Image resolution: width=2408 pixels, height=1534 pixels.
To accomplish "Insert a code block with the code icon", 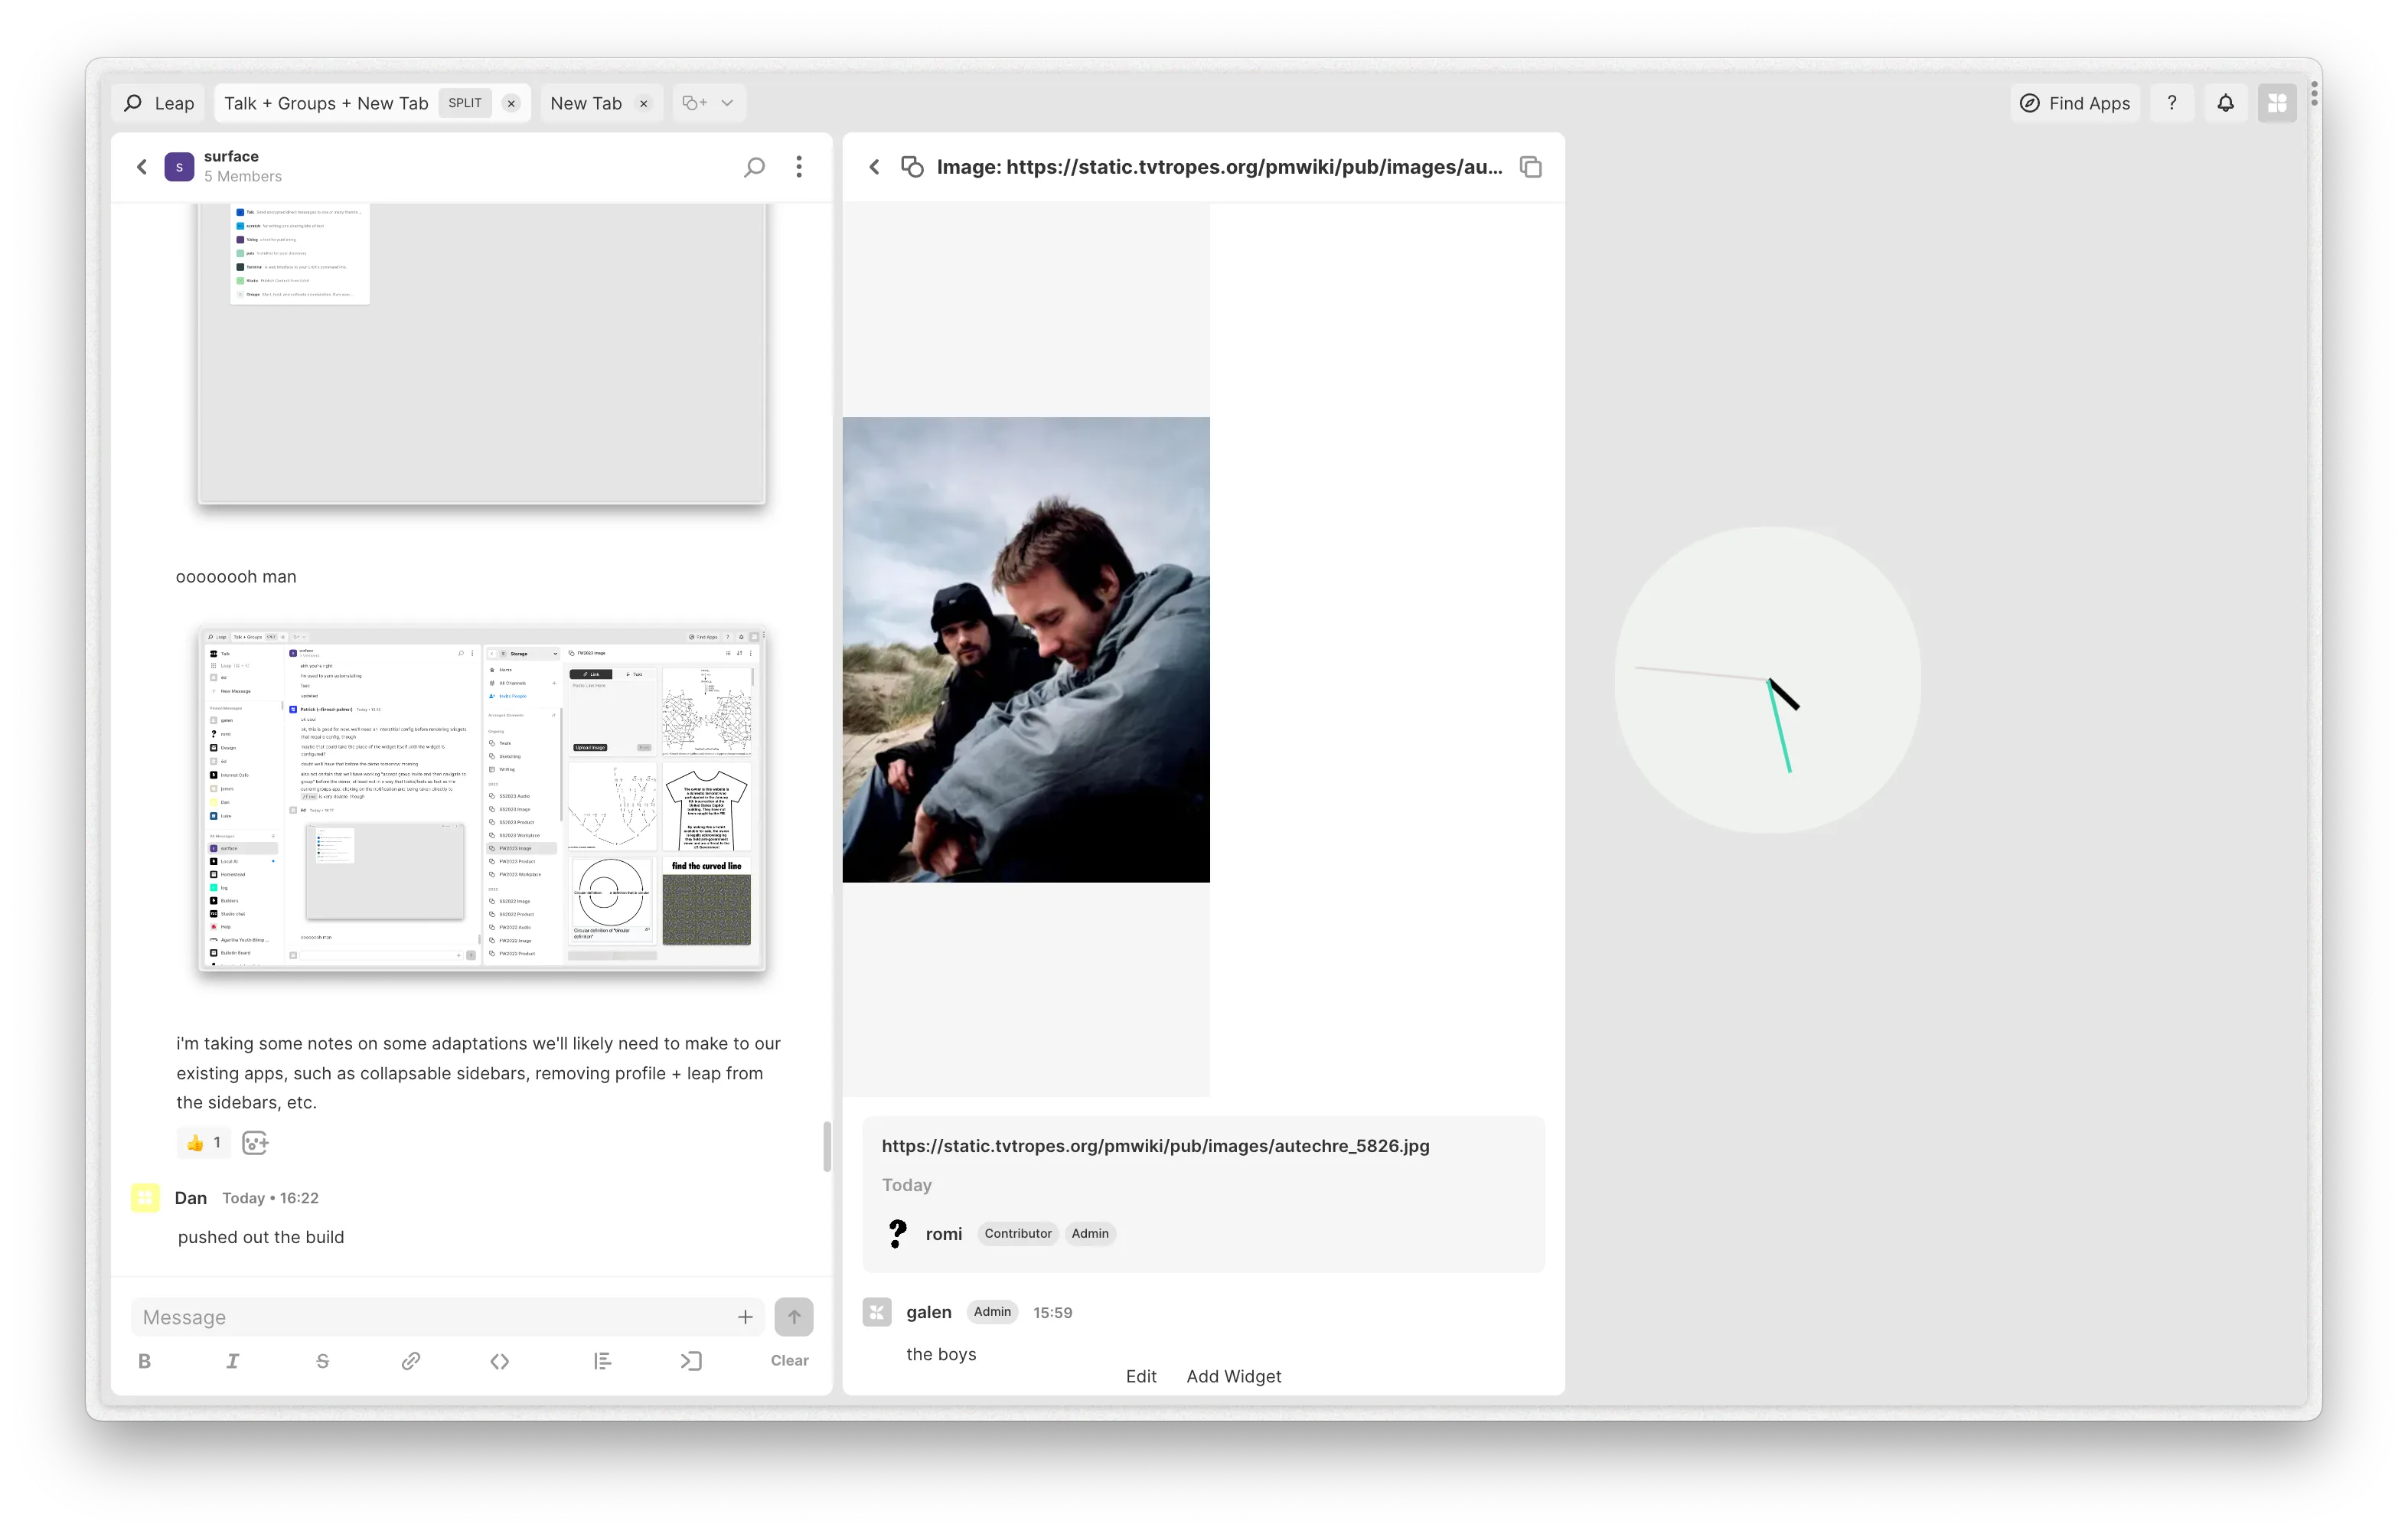I will point(500,1361).
